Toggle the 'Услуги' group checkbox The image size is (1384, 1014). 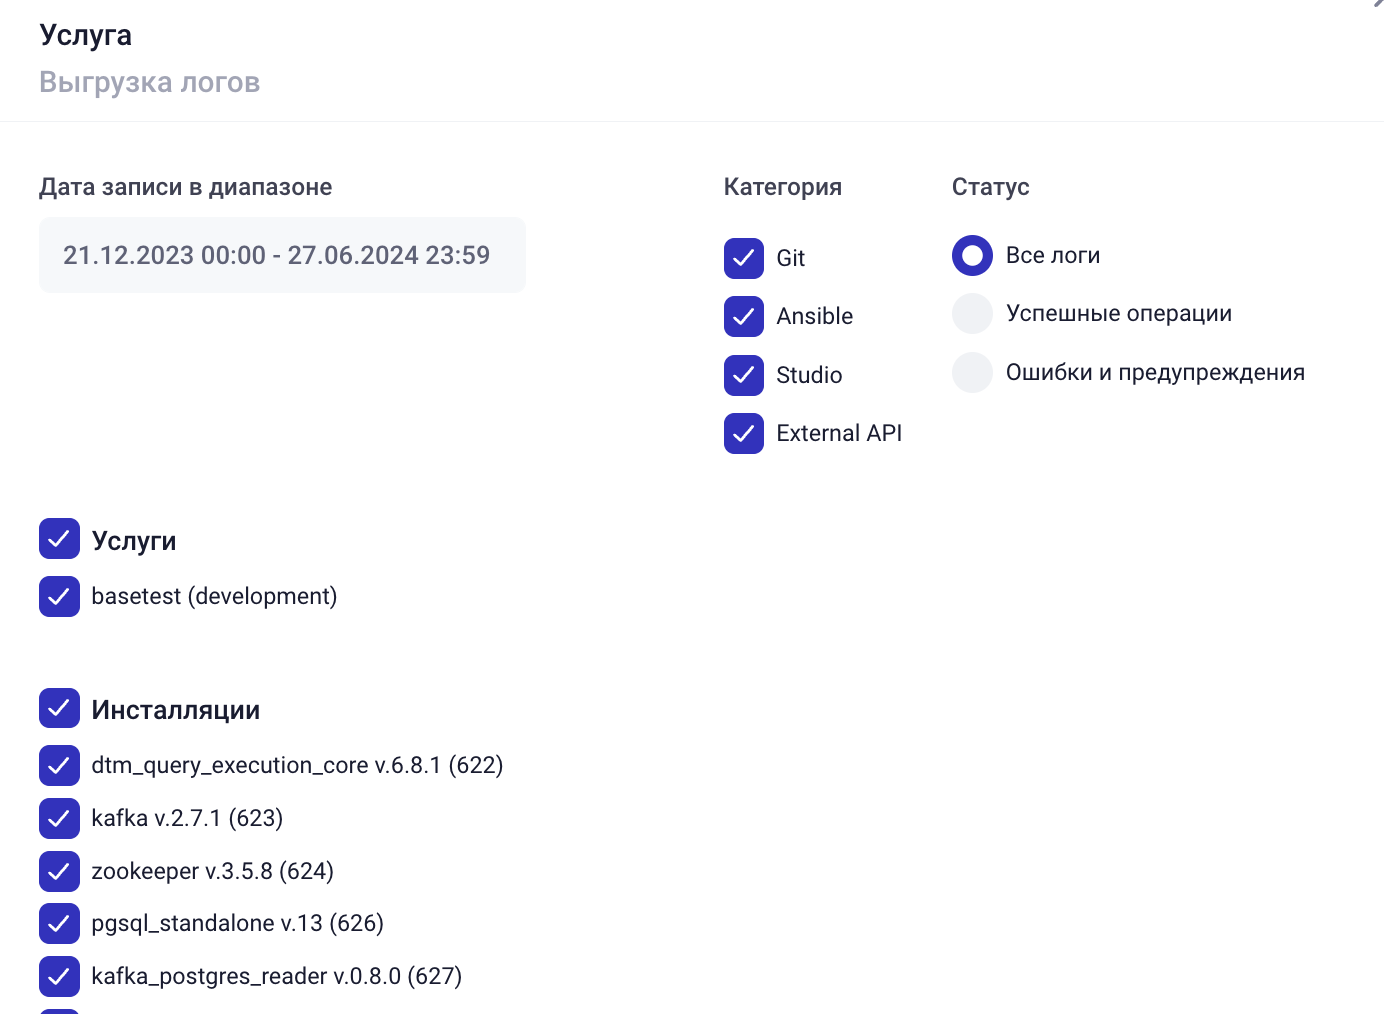click(x=59, y=539)
